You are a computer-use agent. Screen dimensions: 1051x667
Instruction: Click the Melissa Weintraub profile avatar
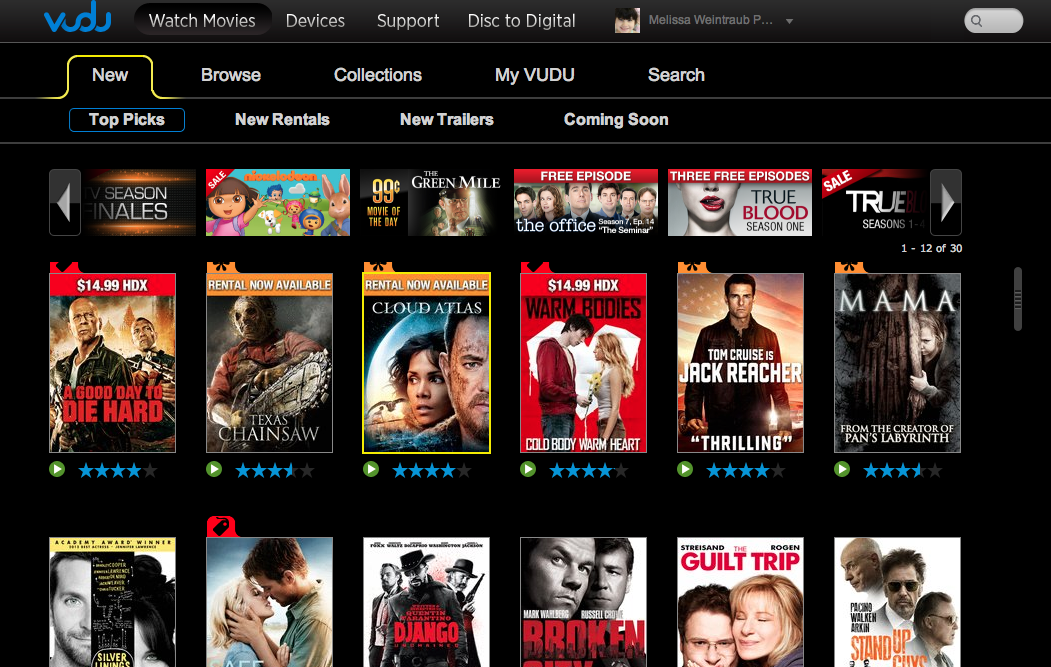[x=627, y=20]
